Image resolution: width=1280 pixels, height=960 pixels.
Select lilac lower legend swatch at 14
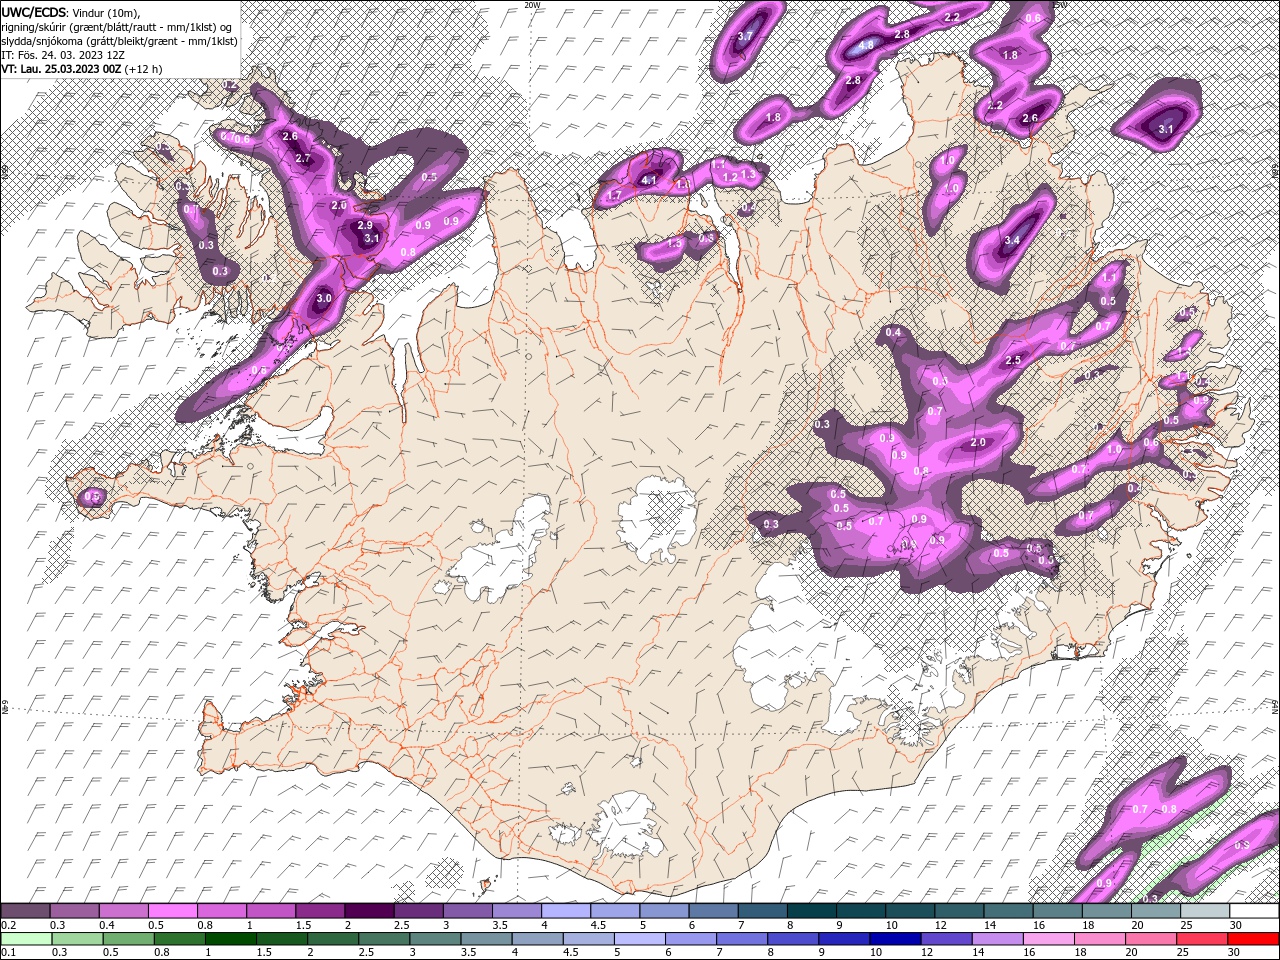[x=996, y=939]
